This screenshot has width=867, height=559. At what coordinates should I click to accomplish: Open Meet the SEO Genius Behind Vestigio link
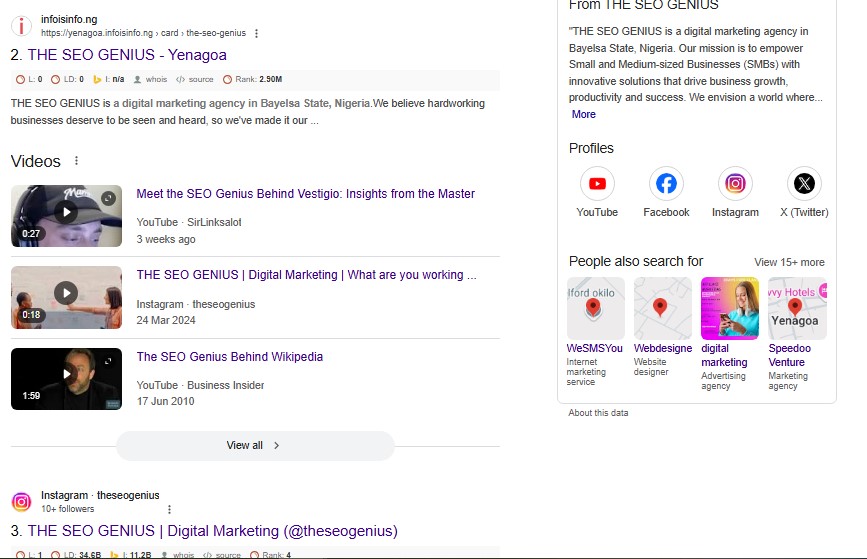[x=305, y=194]
